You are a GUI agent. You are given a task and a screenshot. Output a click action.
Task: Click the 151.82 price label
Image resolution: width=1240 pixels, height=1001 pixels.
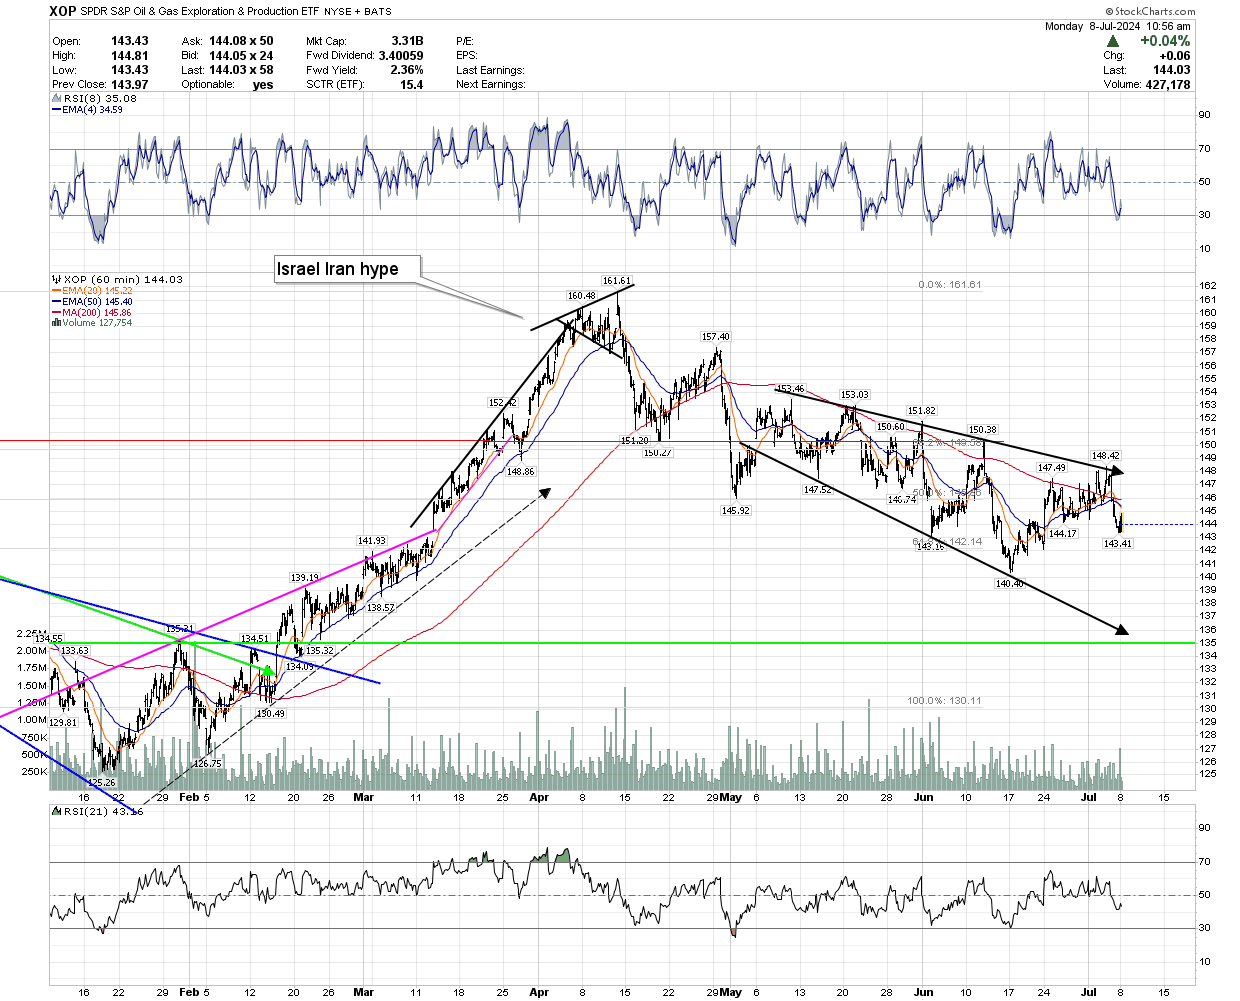click(x=921, y=411)
